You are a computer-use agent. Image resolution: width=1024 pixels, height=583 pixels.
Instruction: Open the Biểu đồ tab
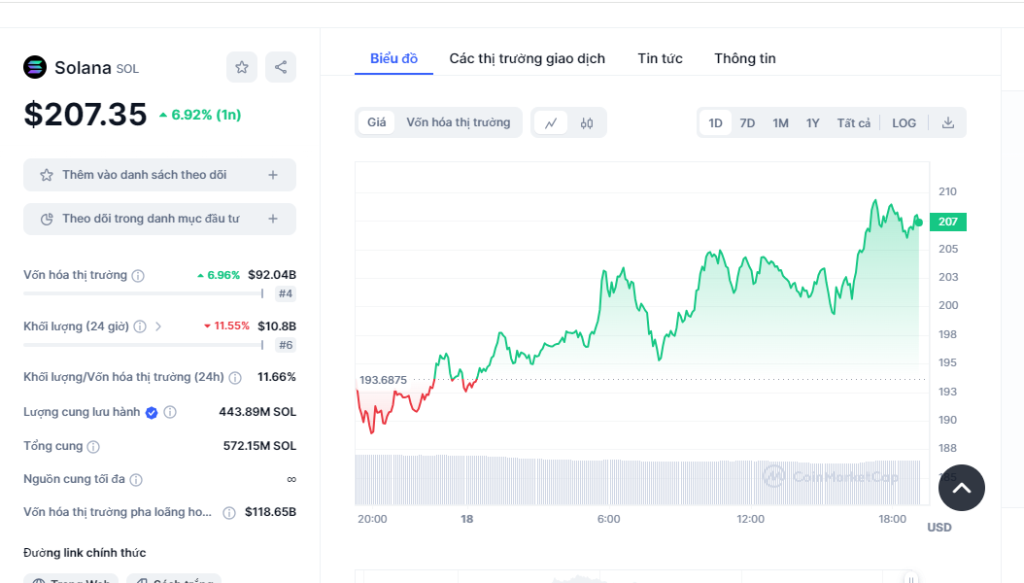tap(394, 58)
